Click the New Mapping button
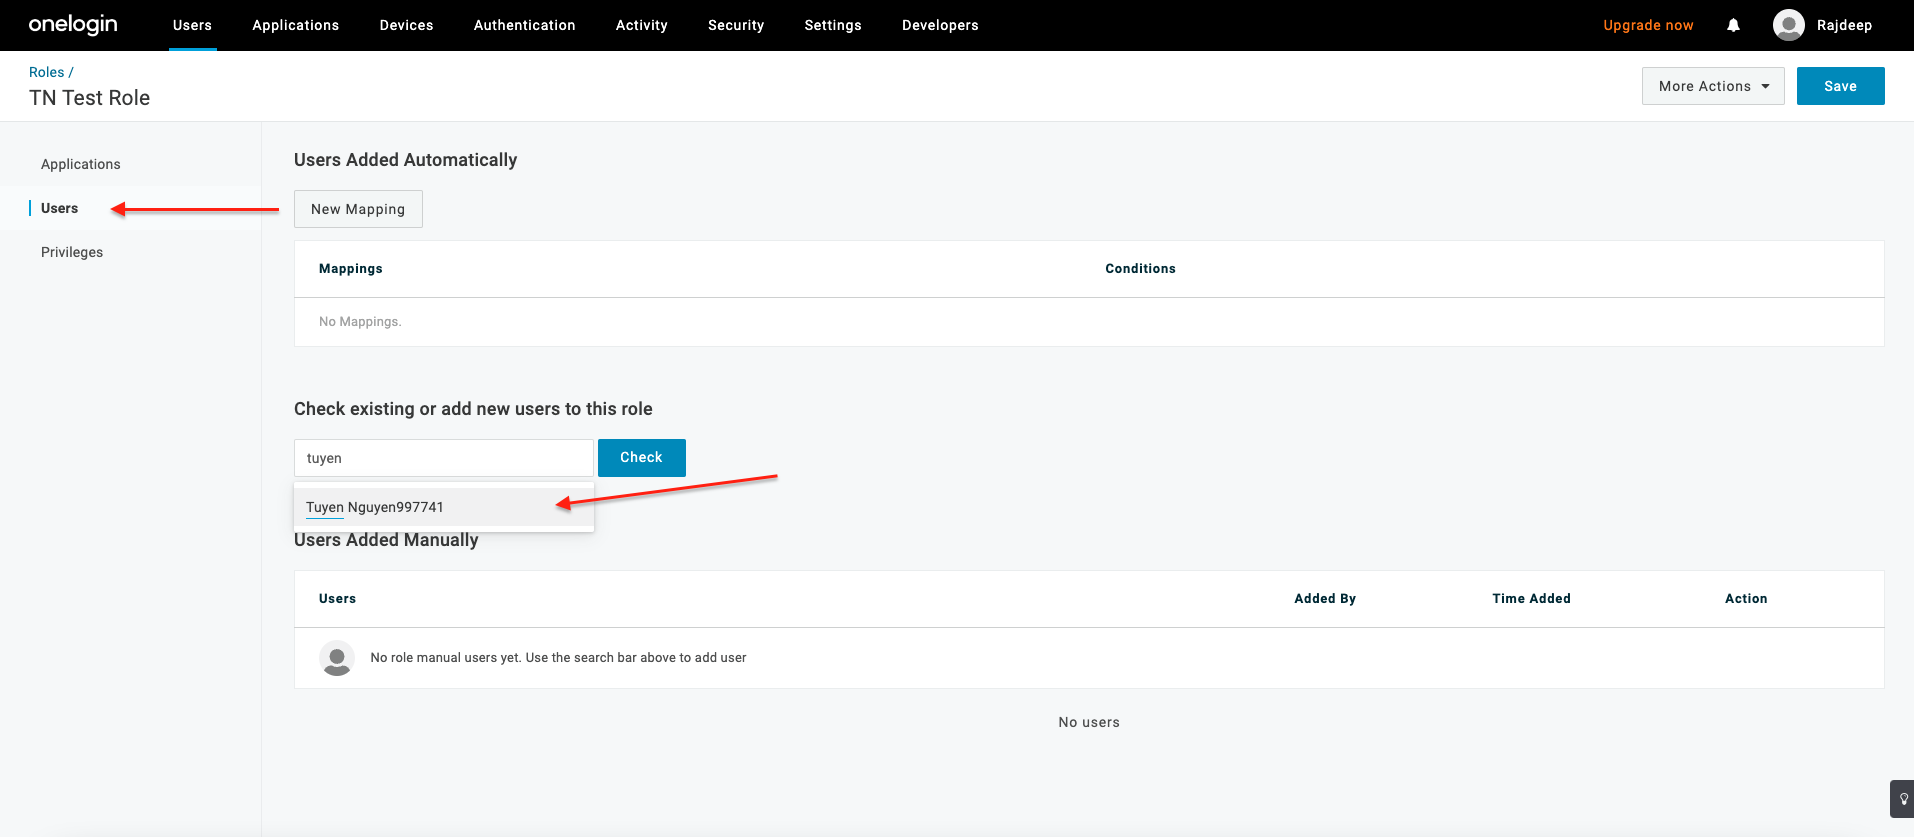Viewport: 1914px width, 837px height. [358, 209]
